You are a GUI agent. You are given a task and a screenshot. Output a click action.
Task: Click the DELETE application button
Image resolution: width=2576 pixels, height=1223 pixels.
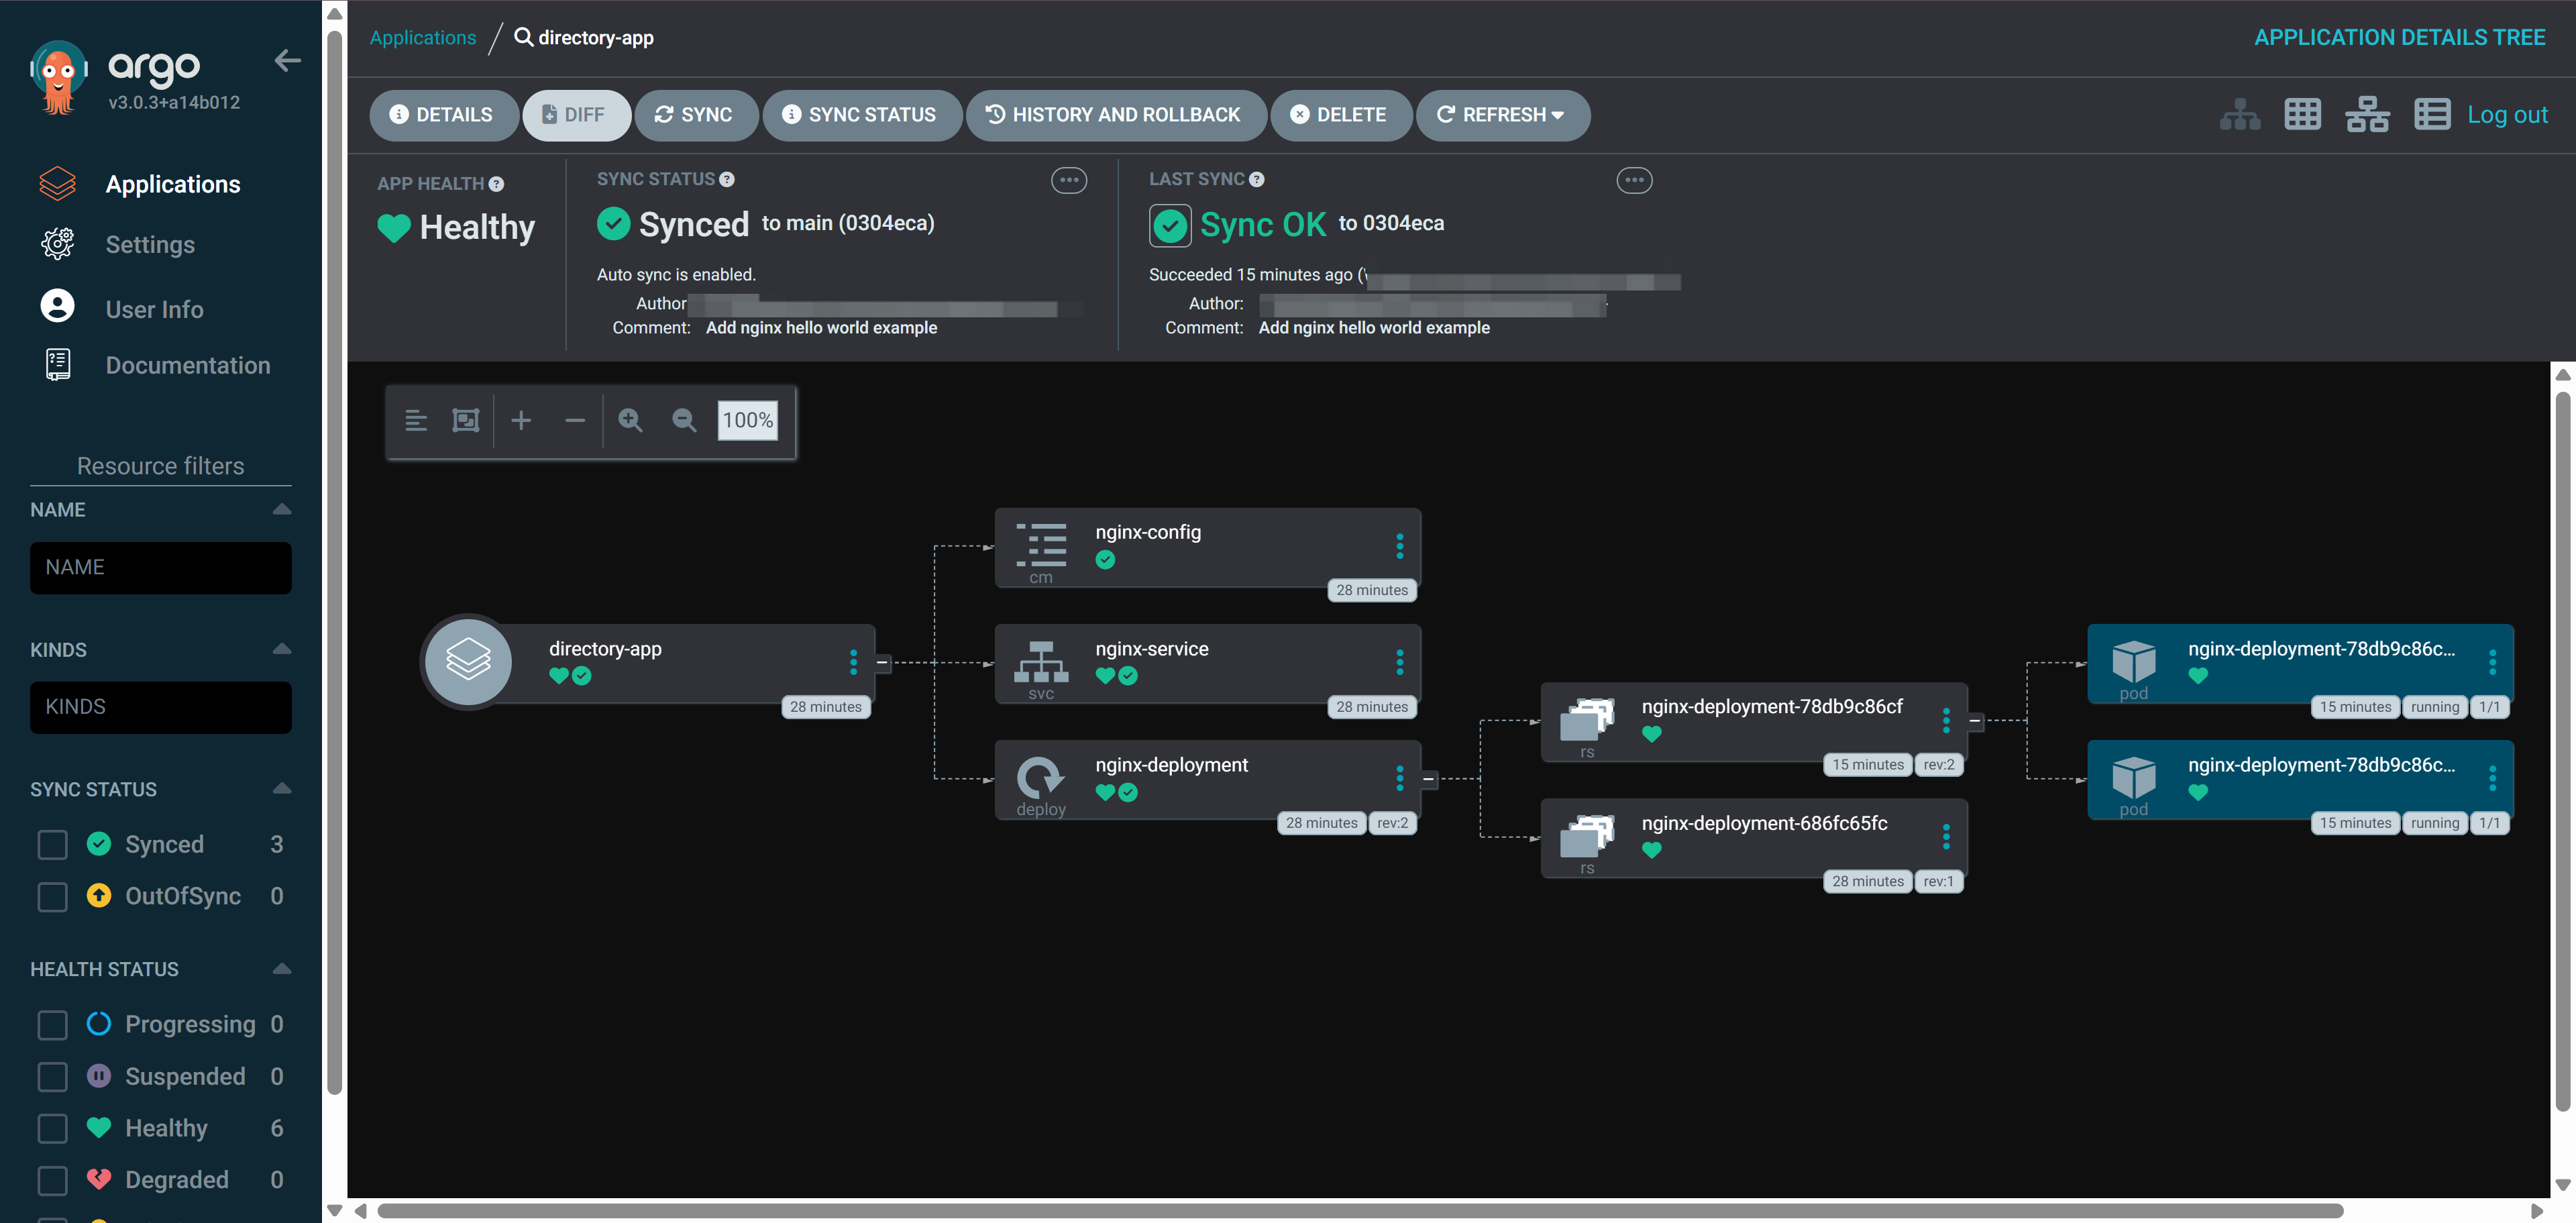[x=1340, y=115]
